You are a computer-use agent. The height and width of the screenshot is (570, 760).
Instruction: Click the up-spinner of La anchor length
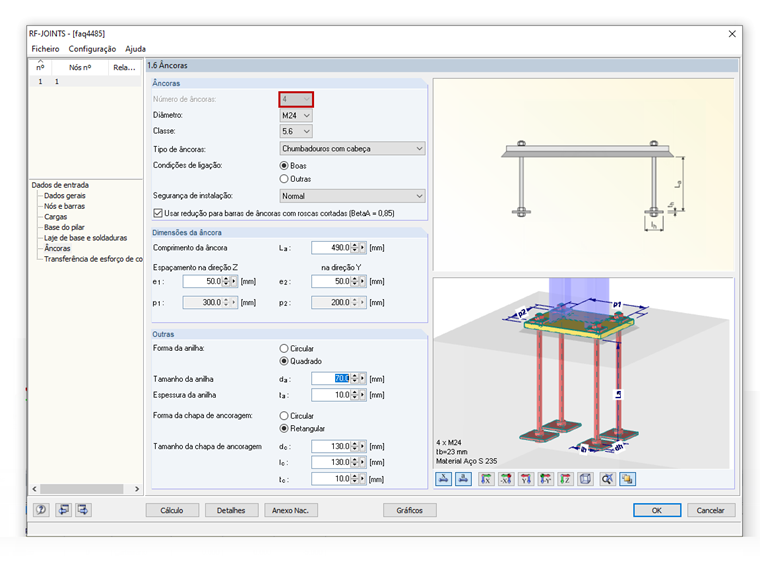[x=355, y=245]
